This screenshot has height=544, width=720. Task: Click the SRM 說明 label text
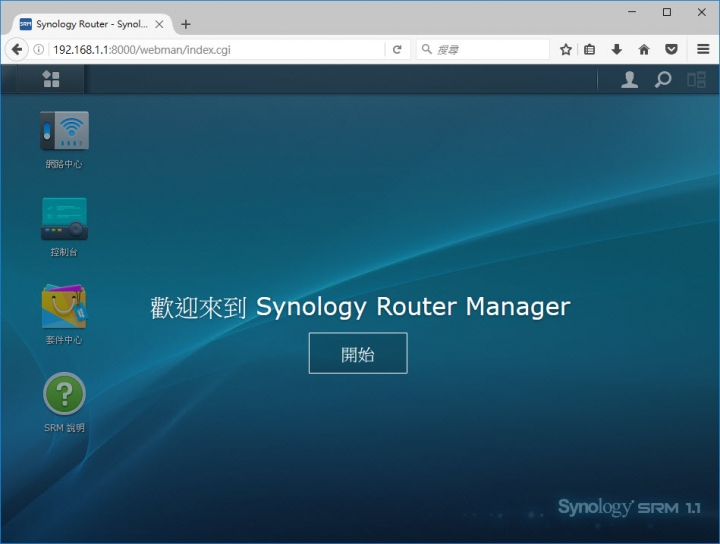[64, 428]
